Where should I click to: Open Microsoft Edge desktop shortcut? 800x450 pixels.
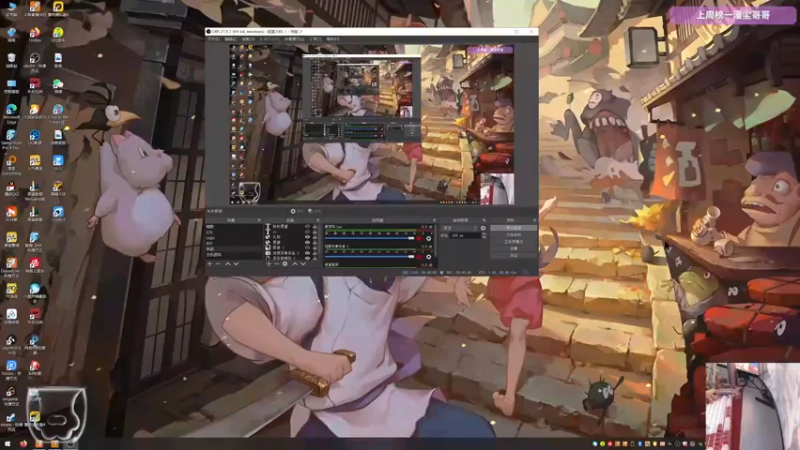point(11,113)
